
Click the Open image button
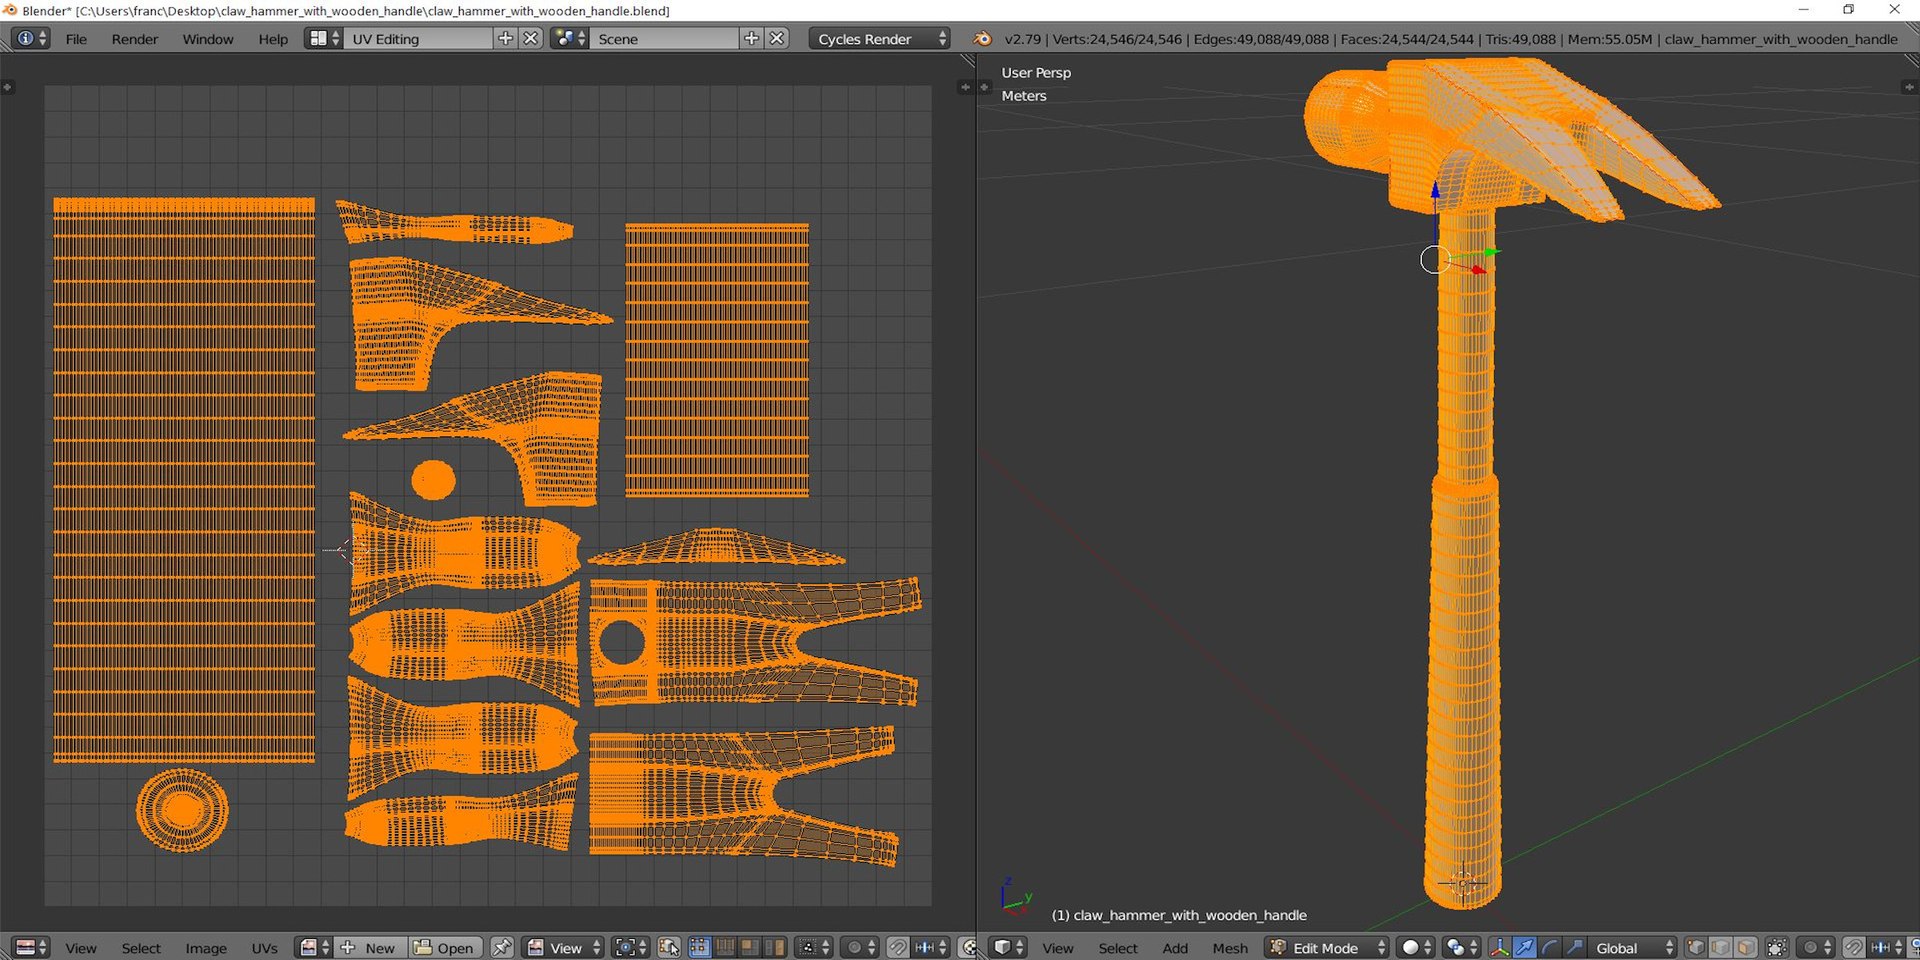pyautogui.click(x=446, y=947)
